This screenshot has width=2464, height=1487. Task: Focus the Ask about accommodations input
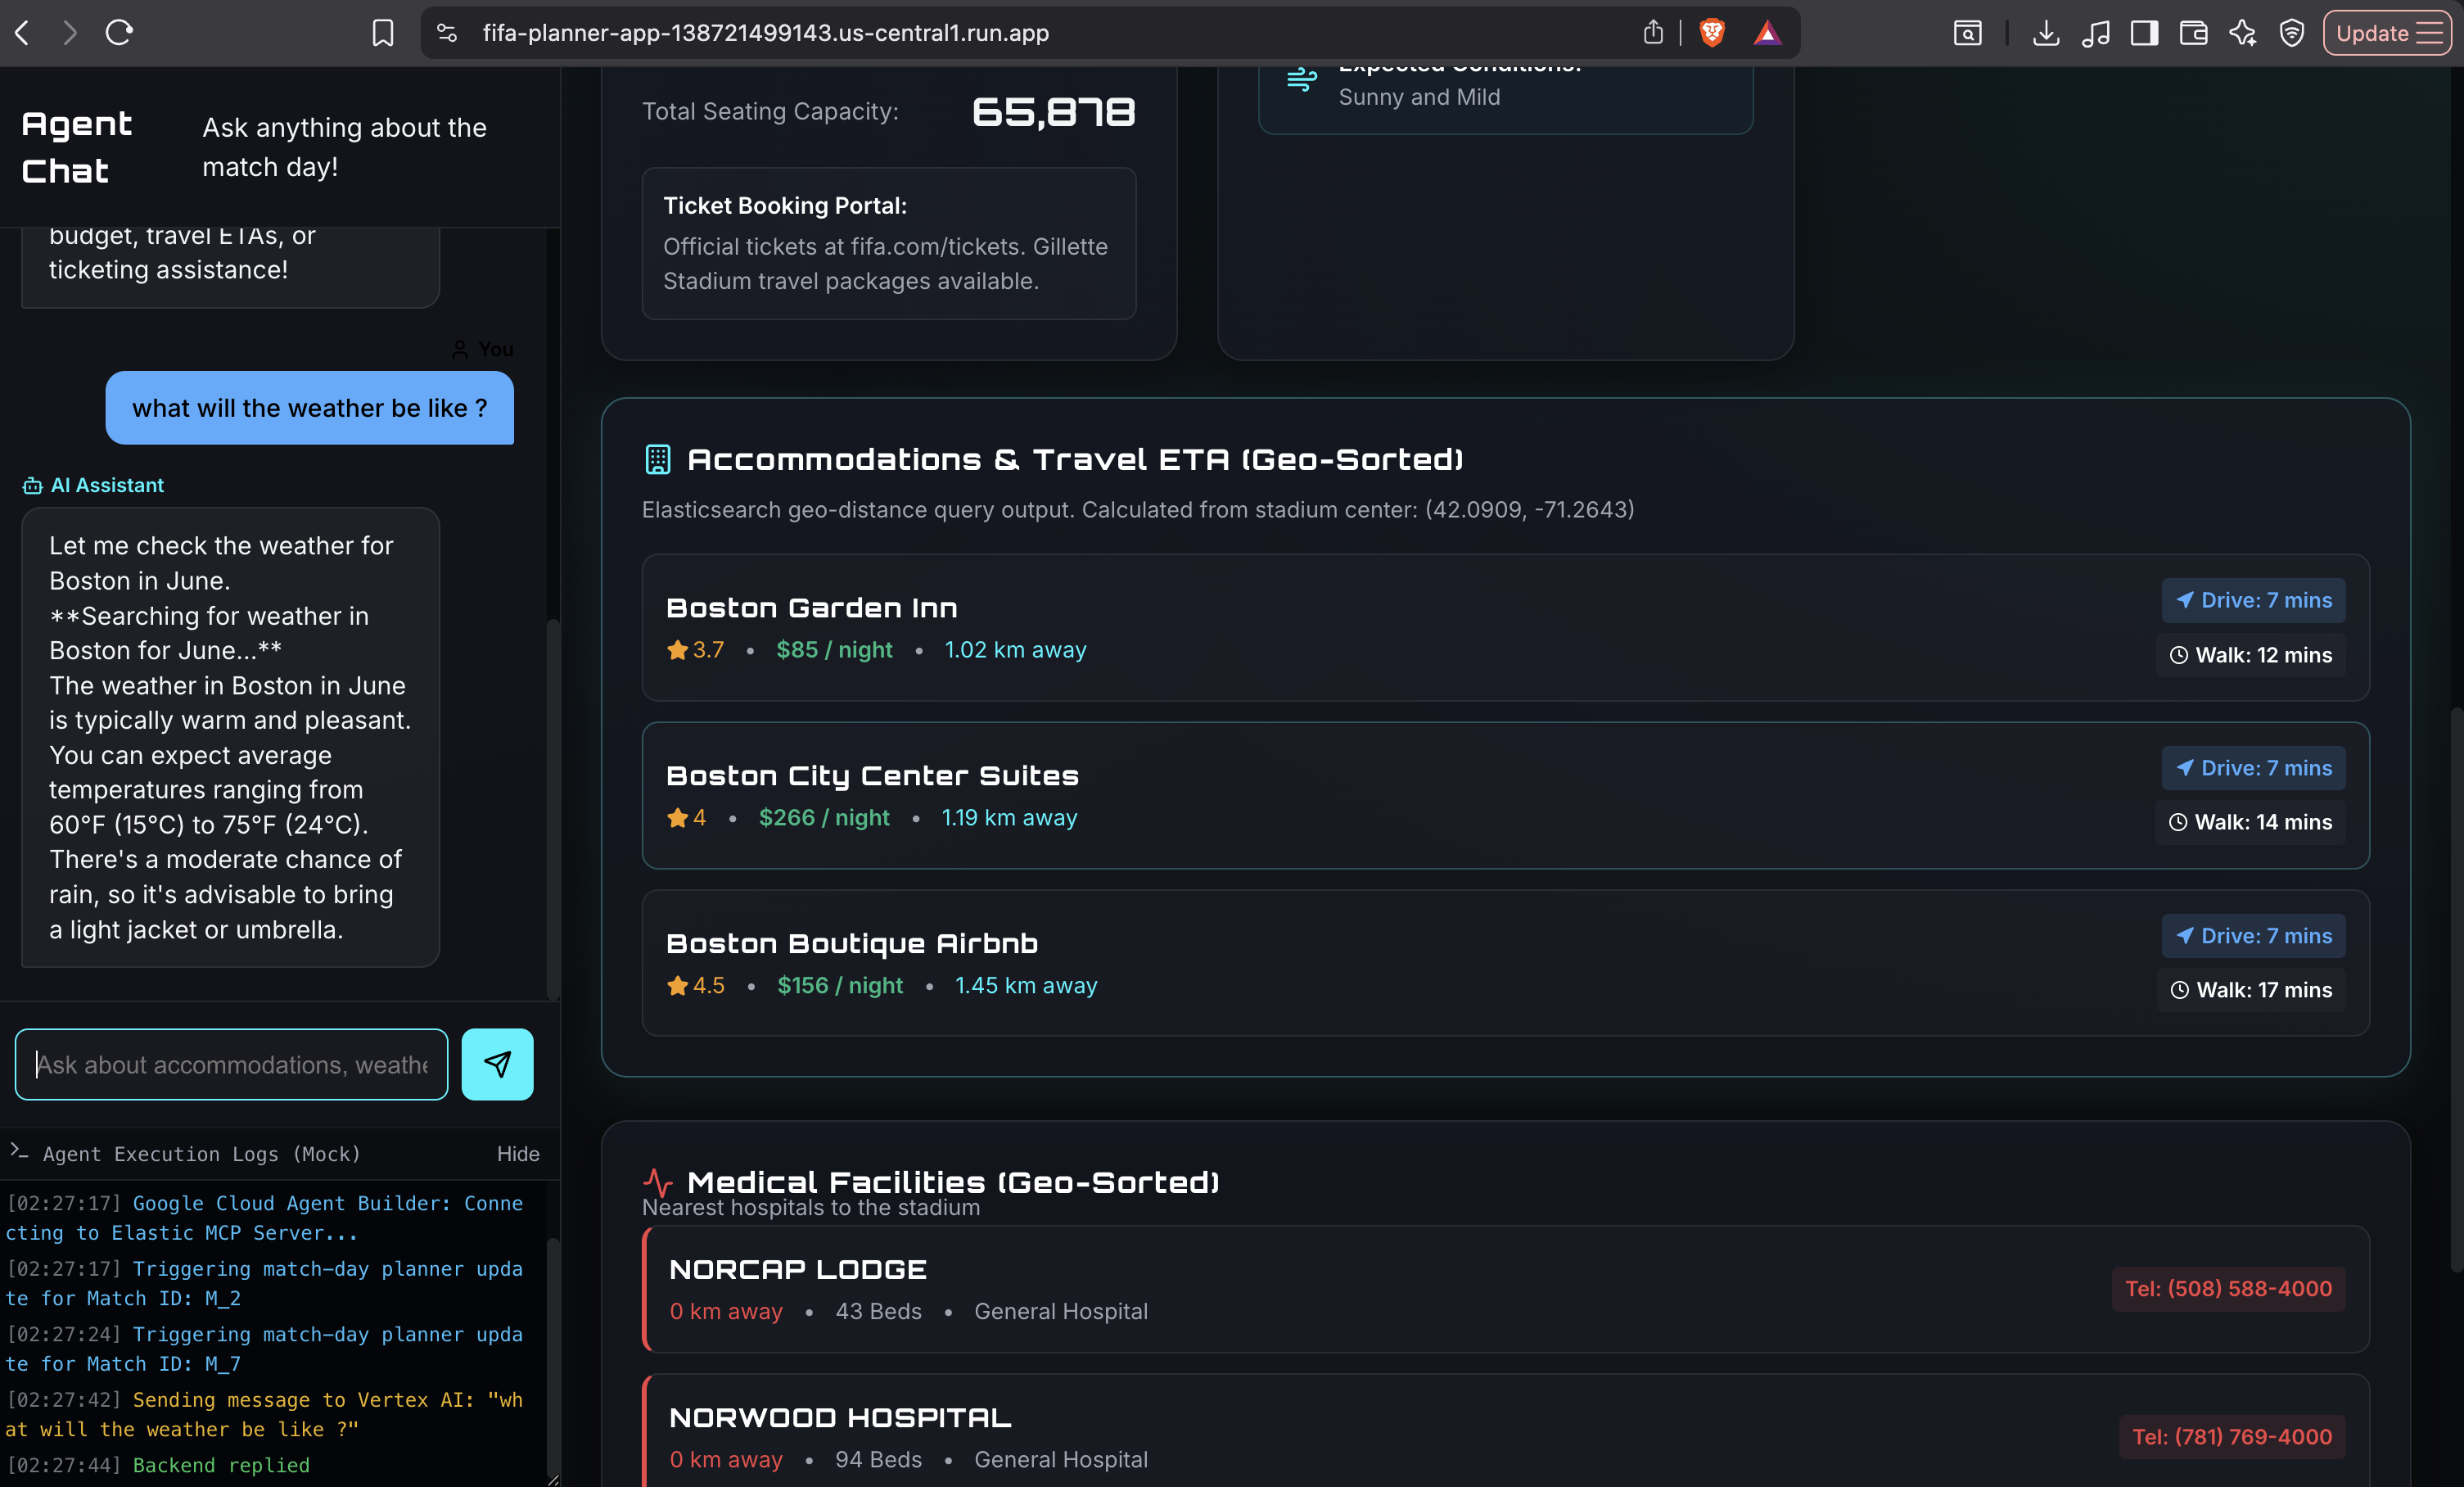tap(231, 1064)
